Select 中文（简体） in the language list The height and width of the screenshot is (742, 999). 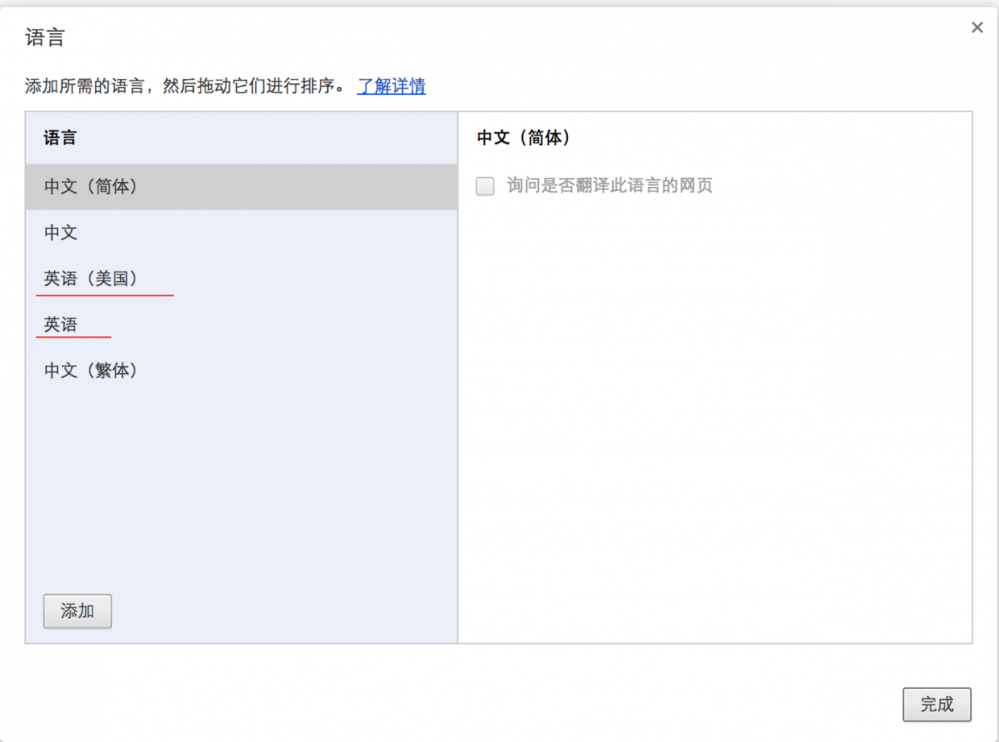pos(91,187)
